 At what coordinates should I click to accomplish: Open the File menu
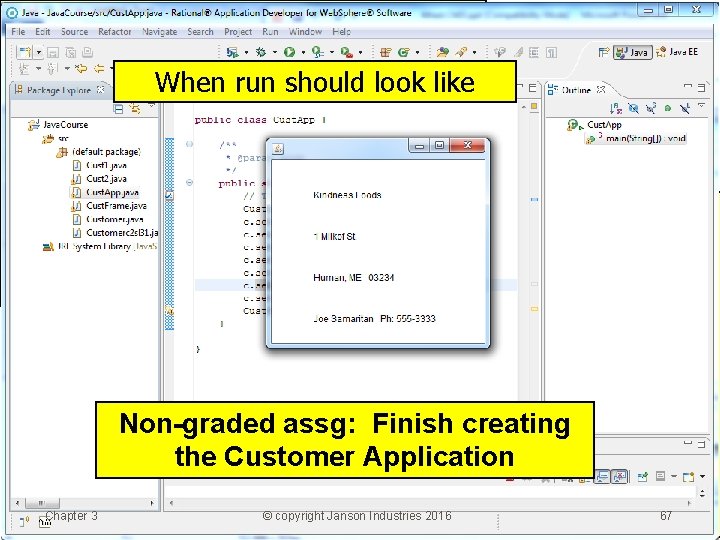pos(18,32)
